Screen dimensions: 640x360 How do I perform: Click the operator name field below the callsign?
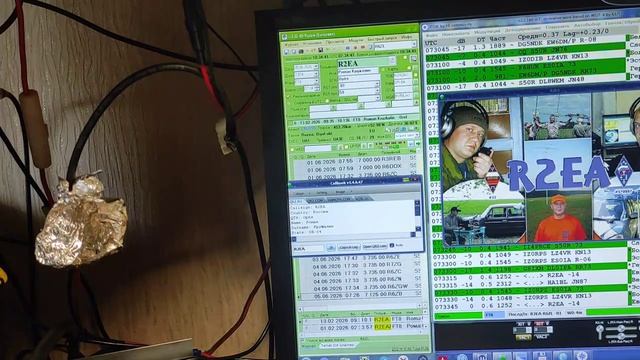(x=358, y=71)
